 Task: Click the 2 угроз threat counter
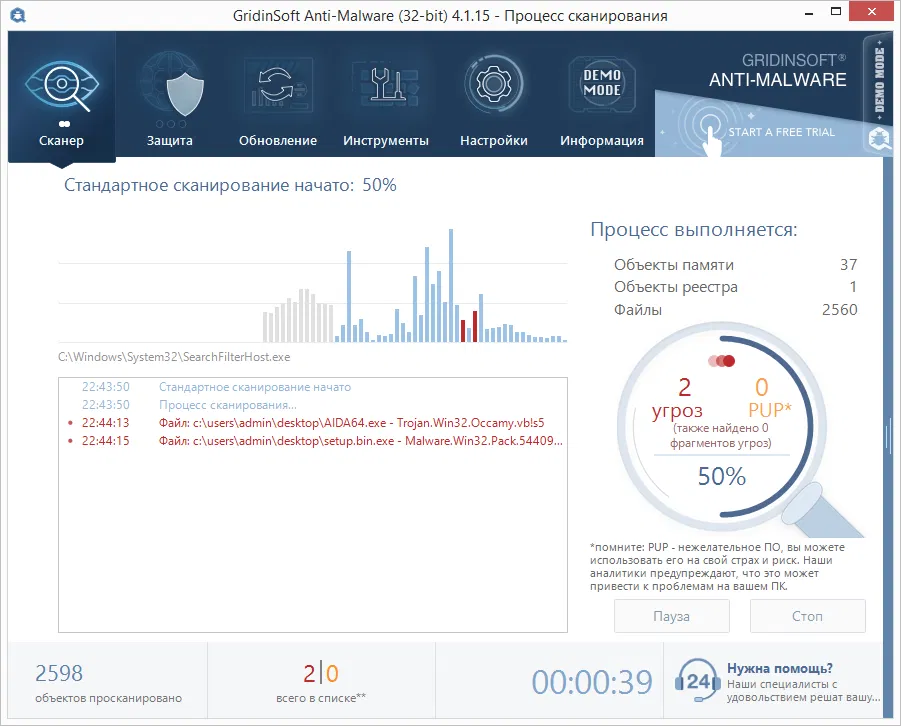point(677,400)
